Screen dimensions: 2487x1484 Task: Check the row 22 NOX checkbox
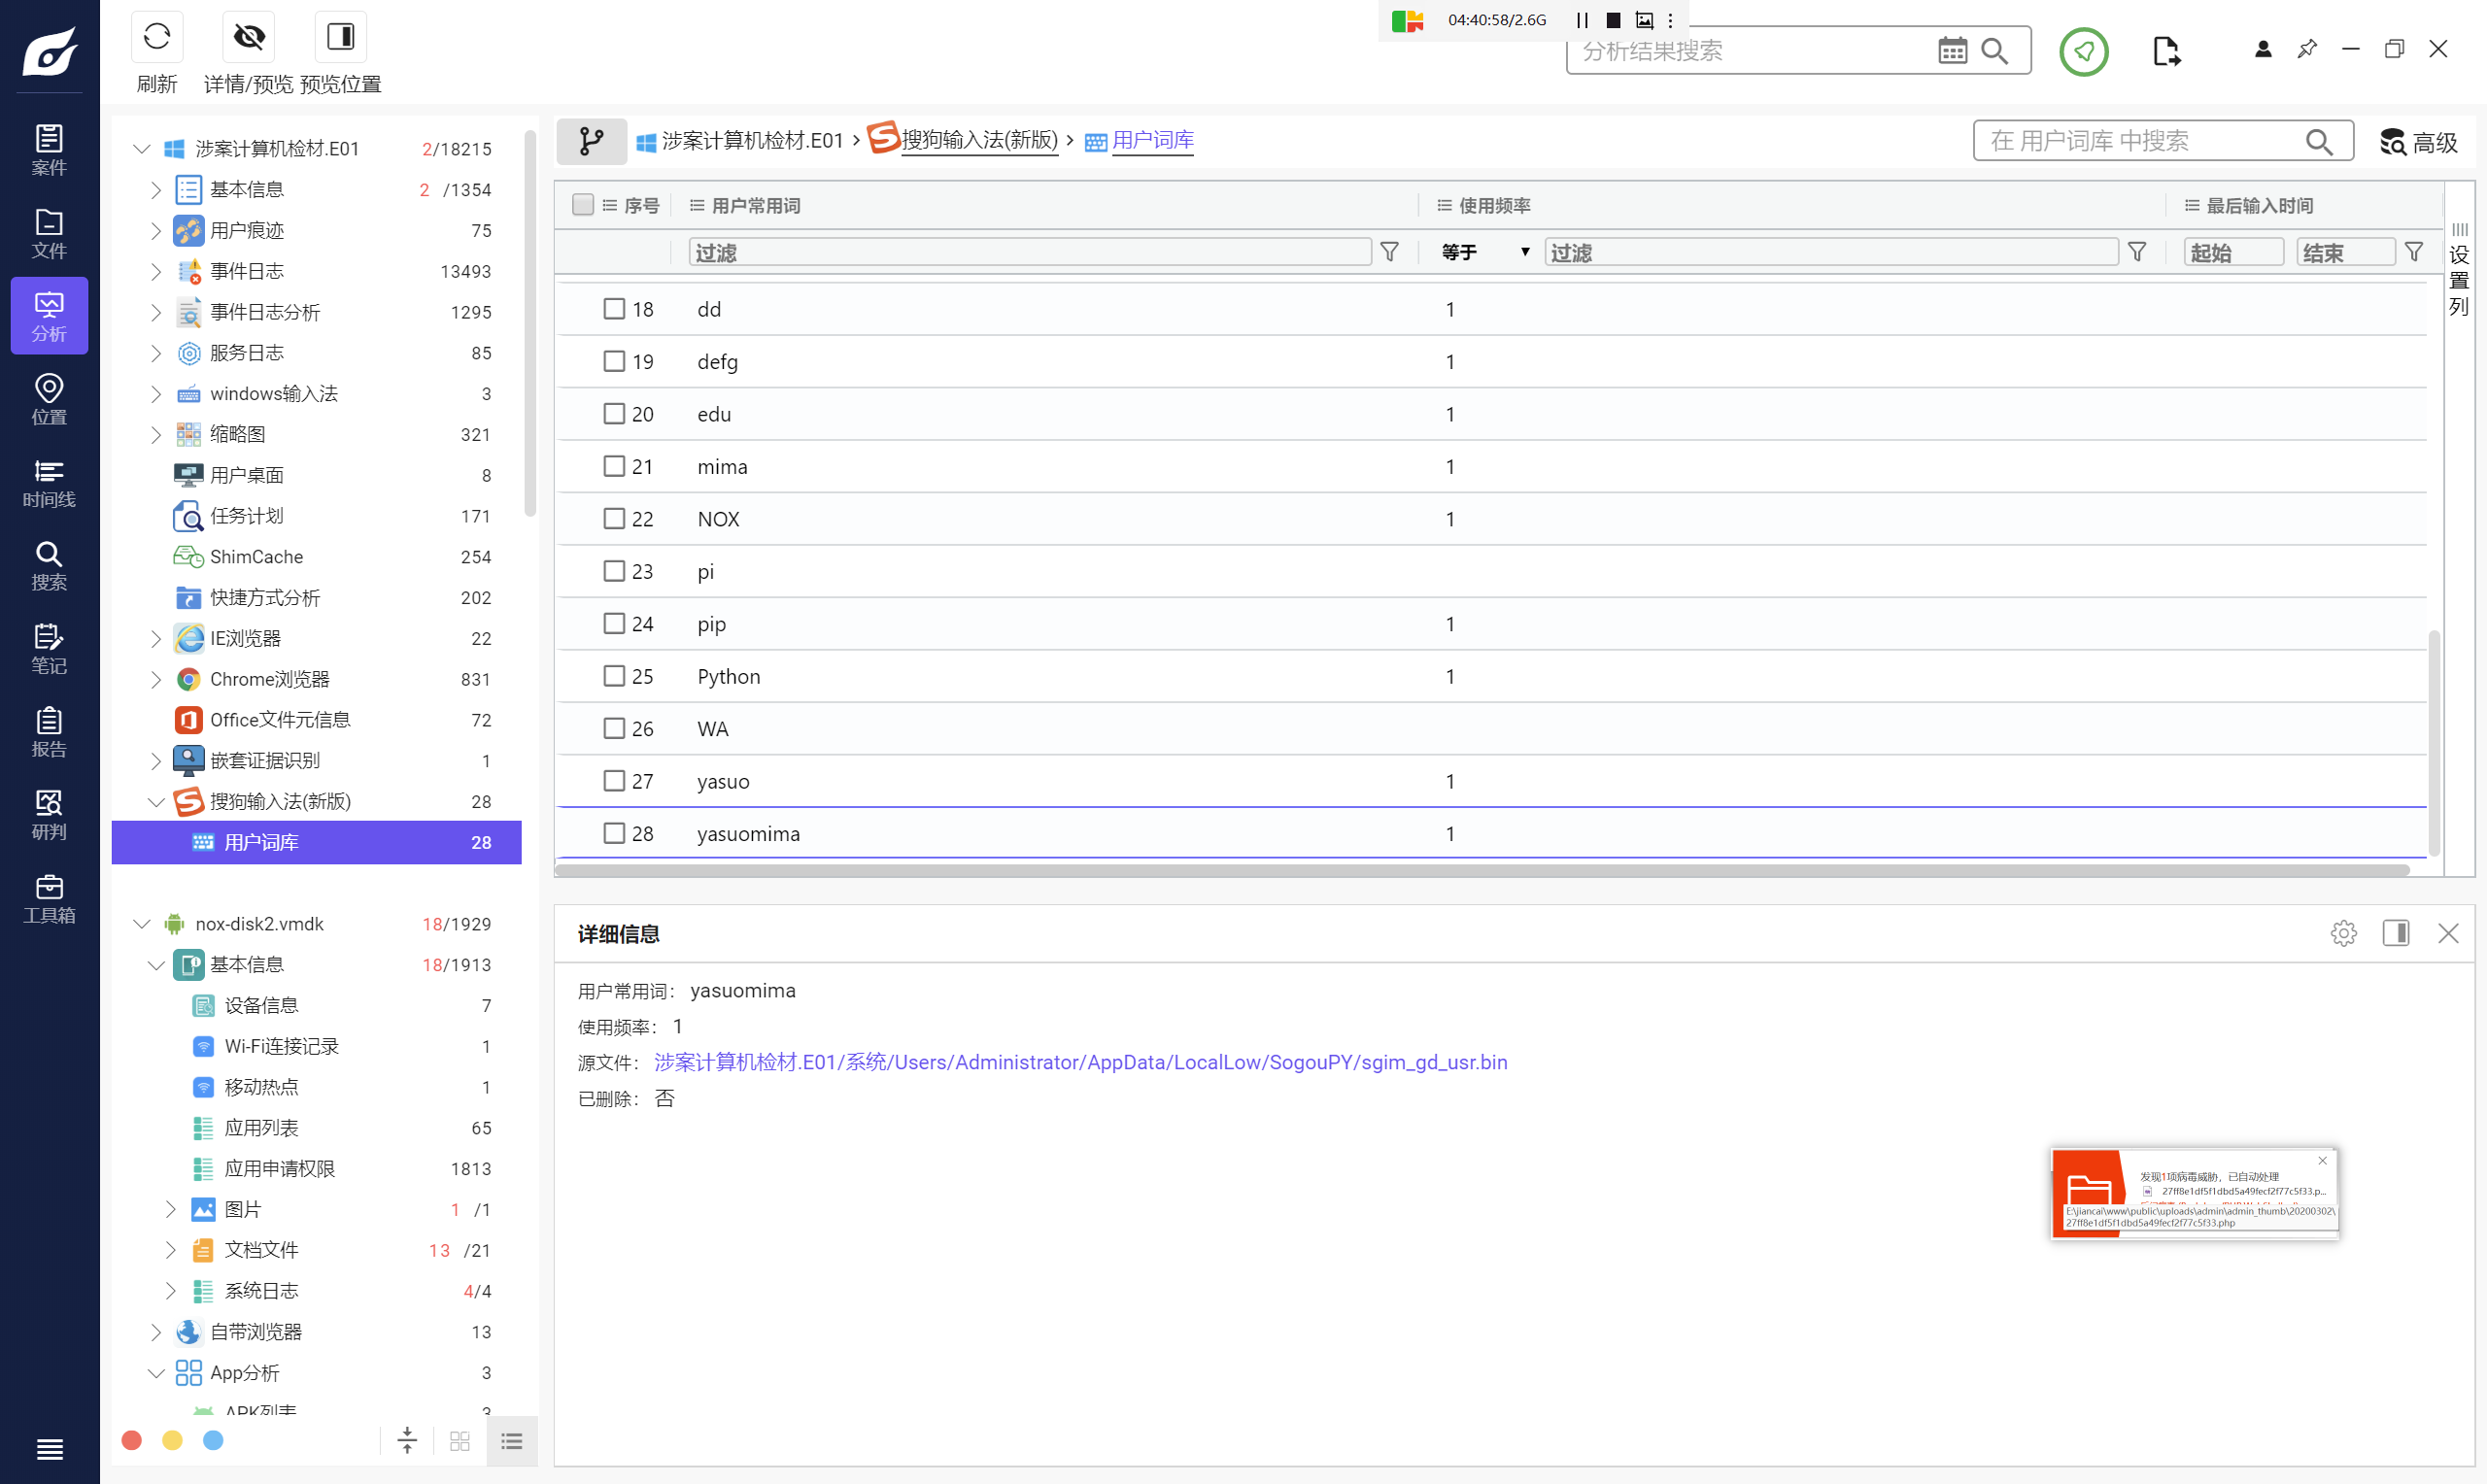click(614, 518)
